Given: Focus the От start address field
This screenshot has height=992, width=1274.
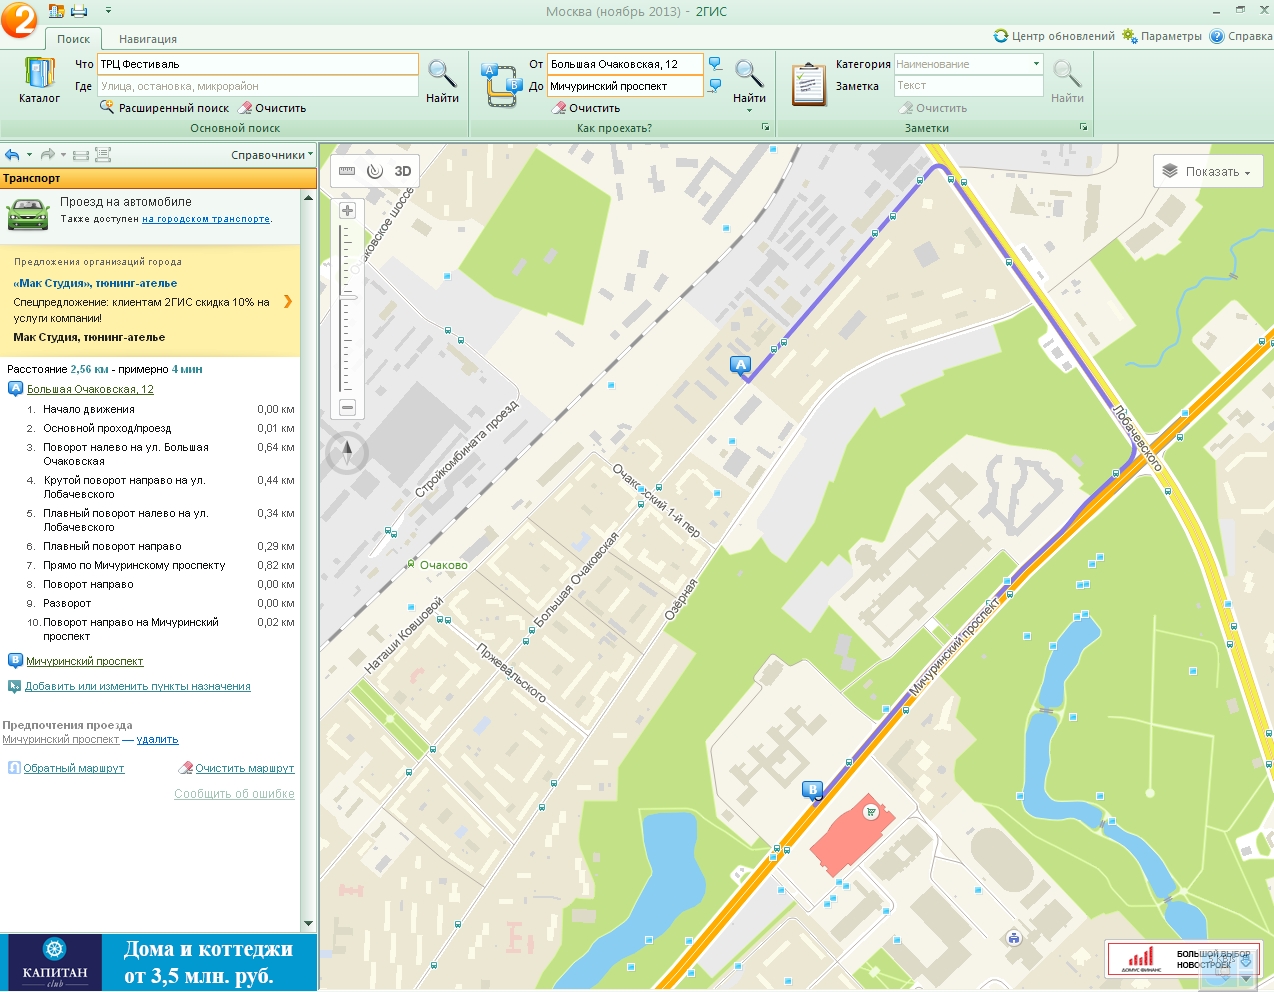Looking at the screenshot, I should coord(625,64).
